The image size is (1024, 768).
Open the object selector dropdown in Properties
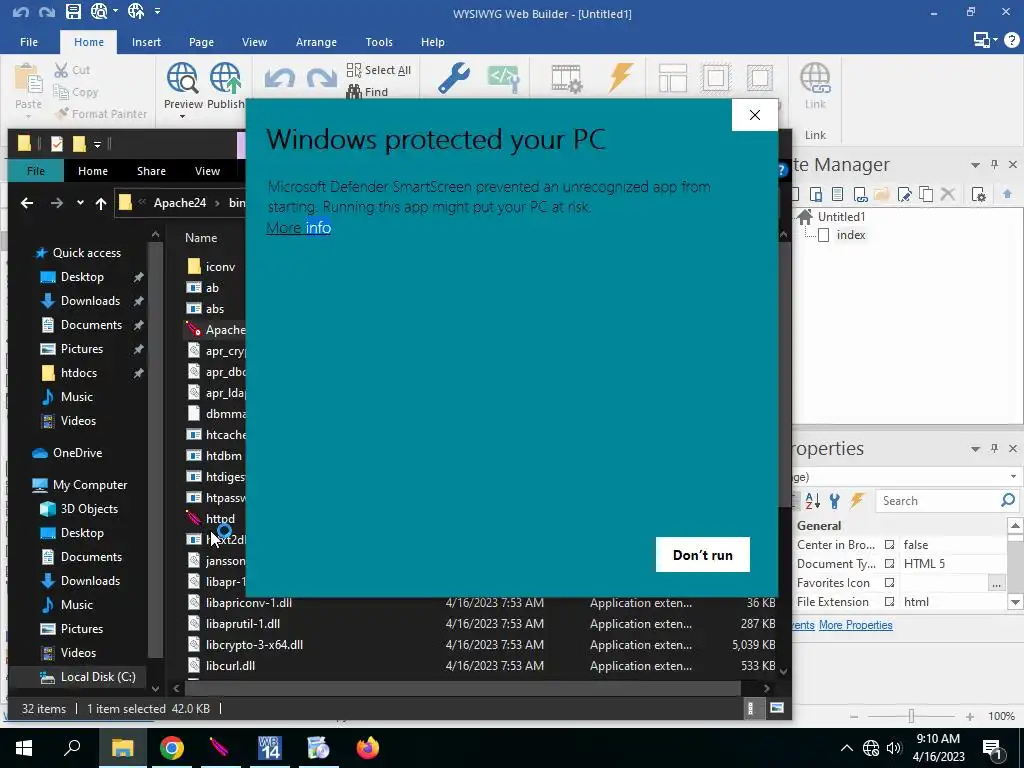1013,477
